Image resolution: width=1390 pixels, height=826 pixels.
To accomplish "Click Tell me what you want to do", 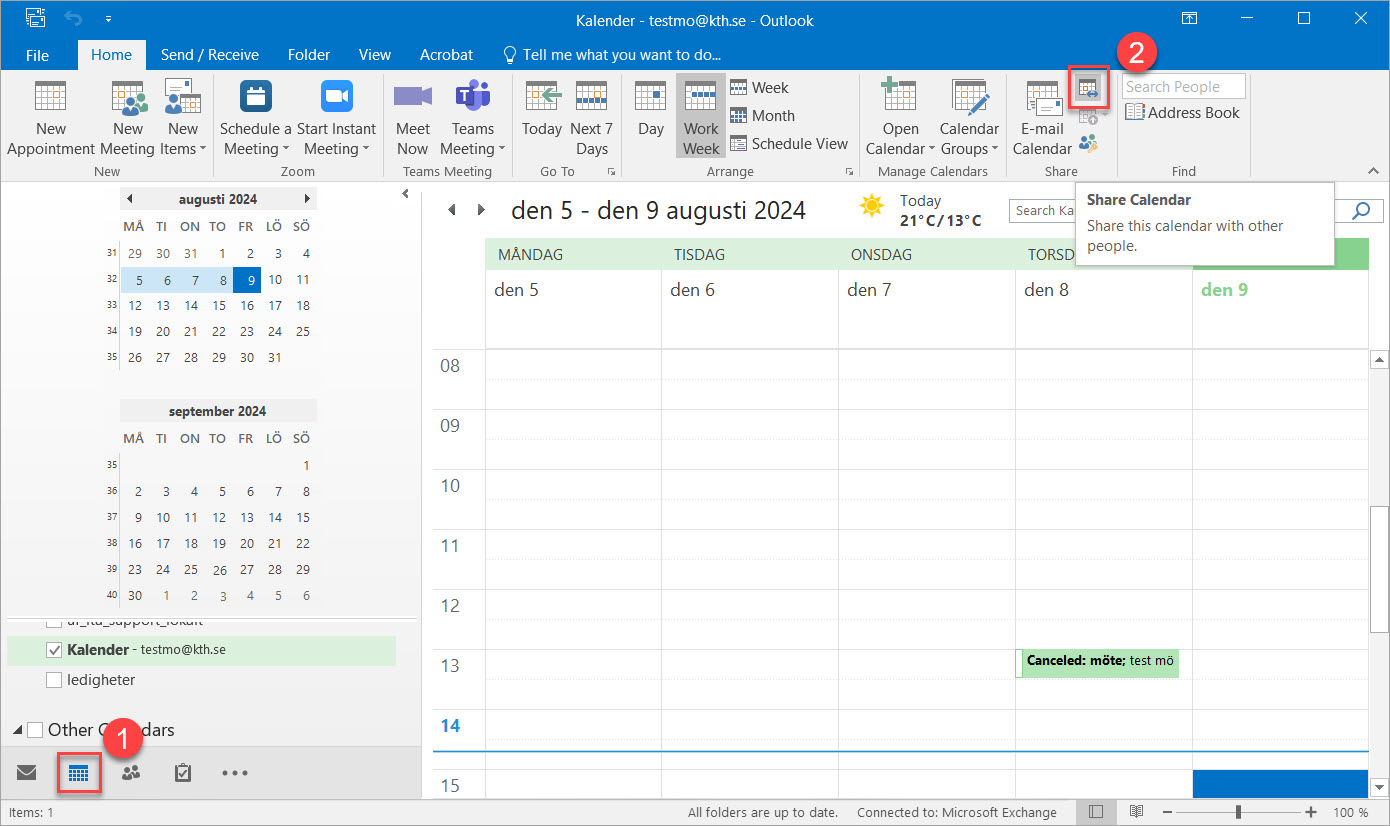I will 611,55.
